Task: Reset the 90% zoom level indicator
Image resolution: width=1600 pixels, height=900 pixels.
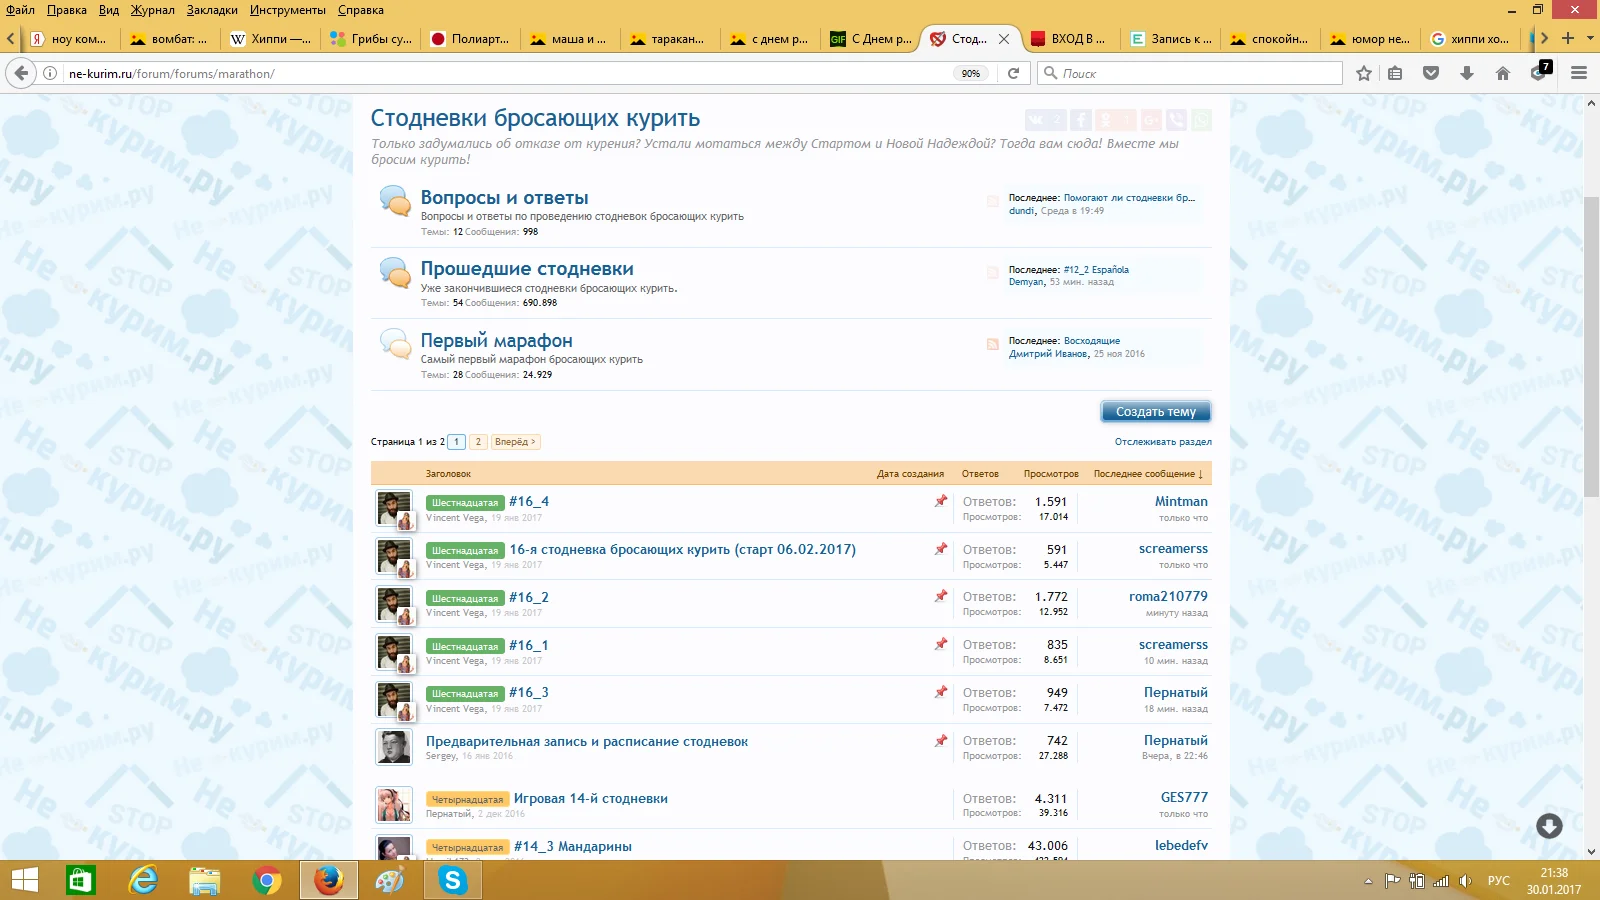Action: (970, 73)
